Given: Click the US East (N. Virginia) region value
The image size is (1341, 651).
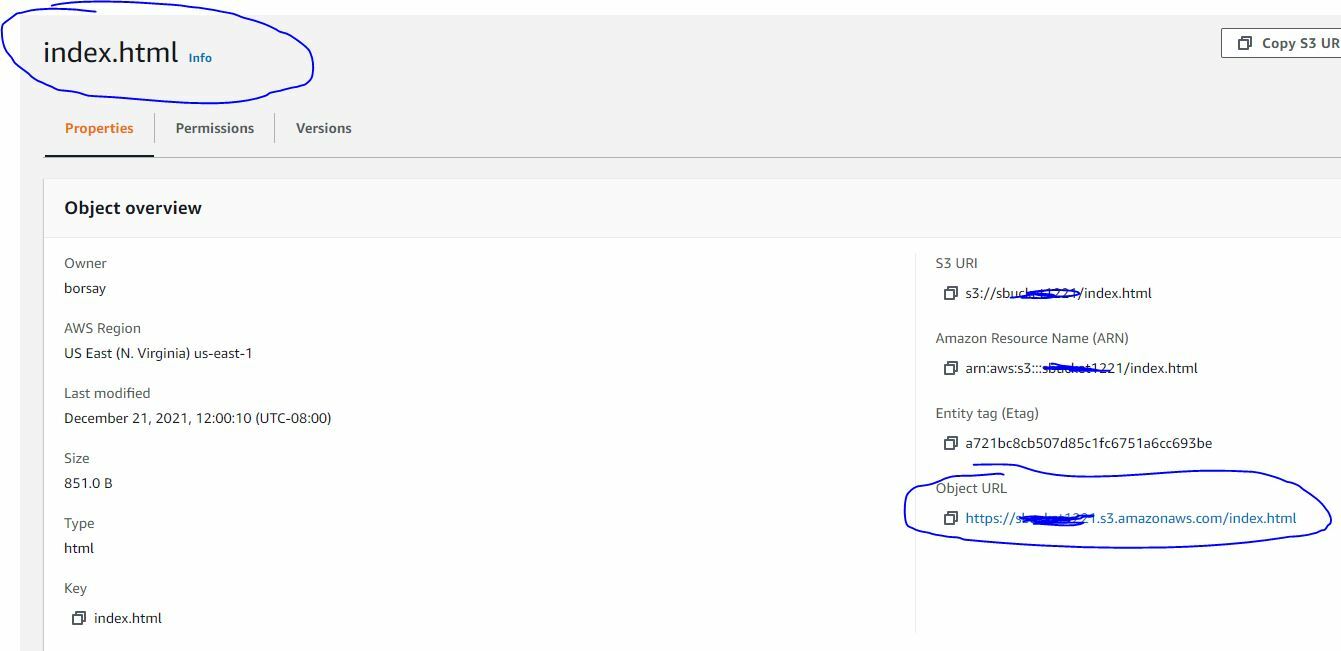Looking at the screenshot, I should coord(158,353).
